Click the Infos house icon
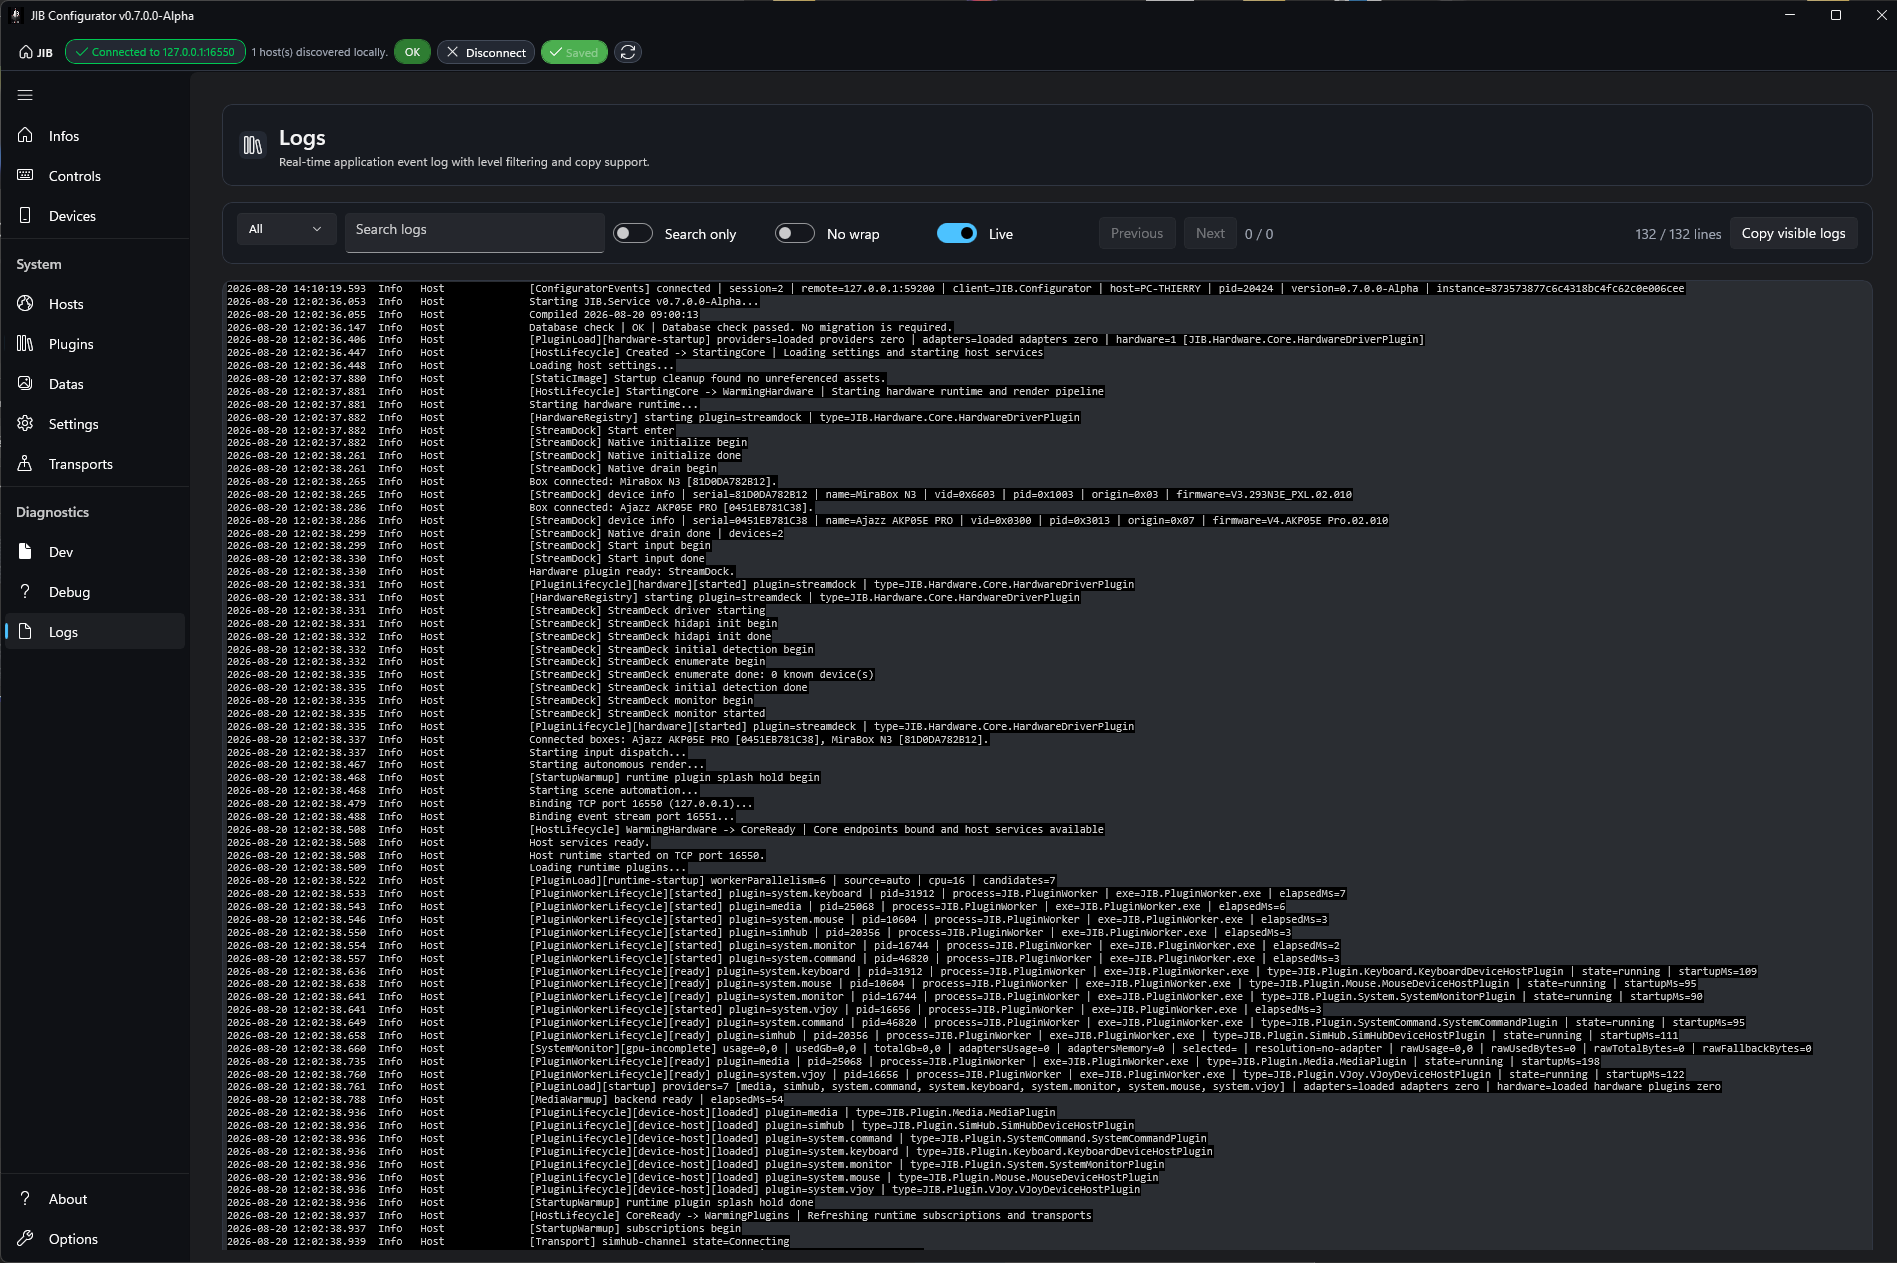Viewport: 1897px width, 1263px height. coord(25,135)
